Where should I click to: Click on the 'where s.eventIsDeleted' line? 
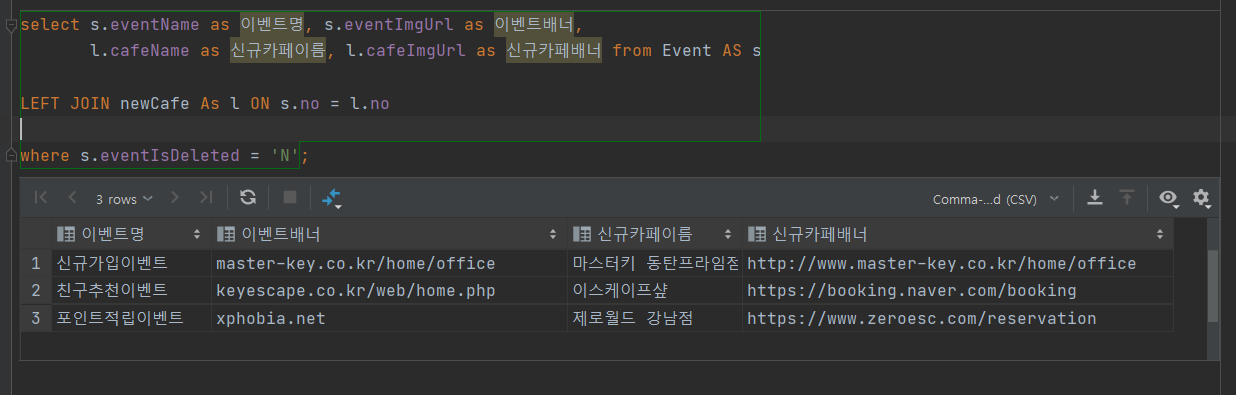coord(165,155)
